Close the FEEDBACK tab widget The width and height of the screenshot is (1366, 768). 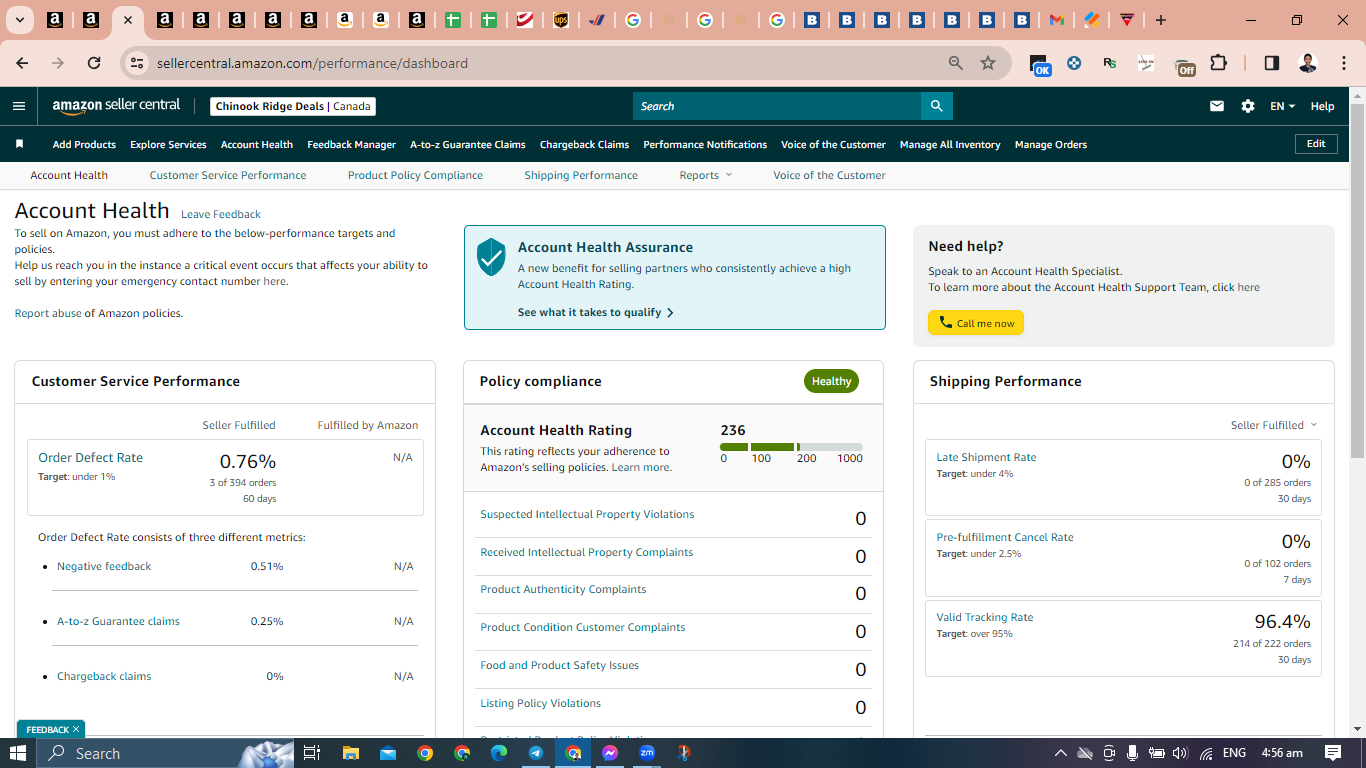click(76, 729)
